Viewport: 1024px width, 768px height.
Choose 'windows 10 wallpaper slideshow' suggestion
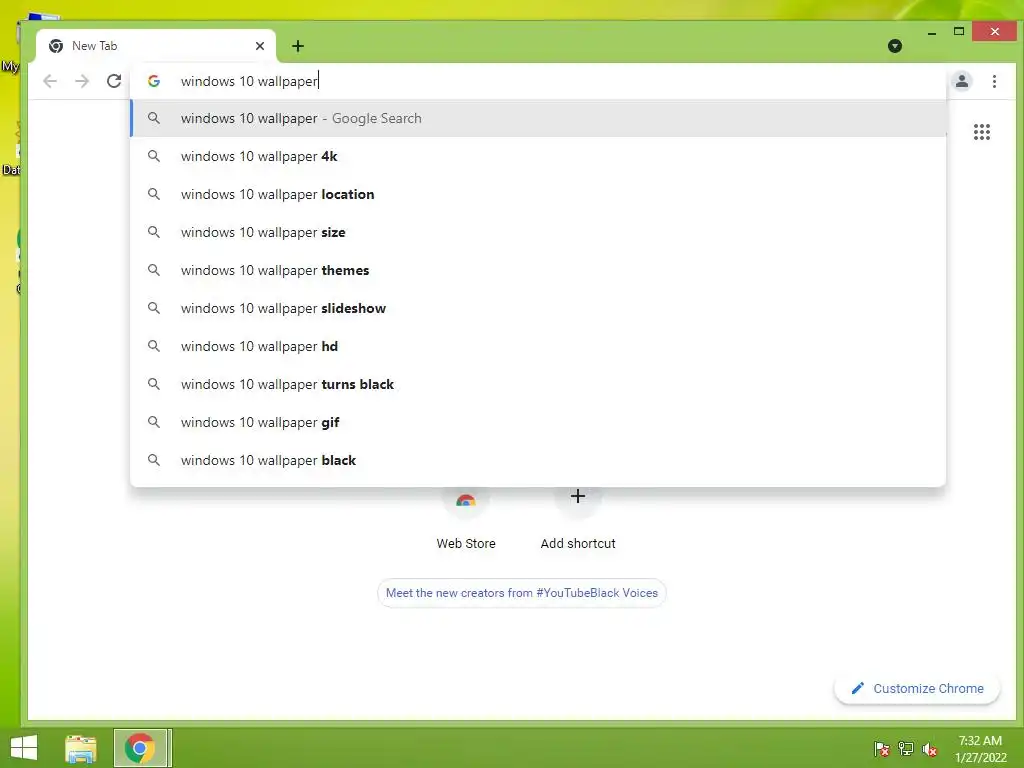pyautogui.click(x=538, y=308)
